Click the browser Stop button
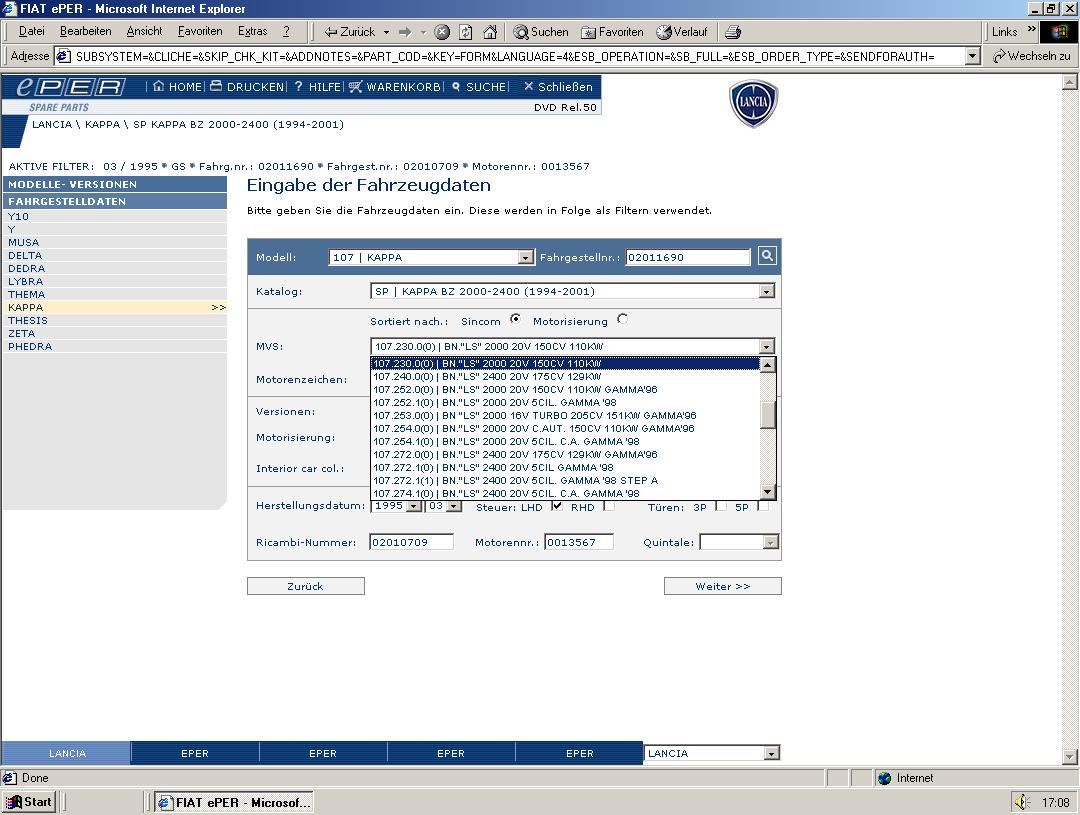The height and width of the screenshot is (815, 1080). click(442, 32)
